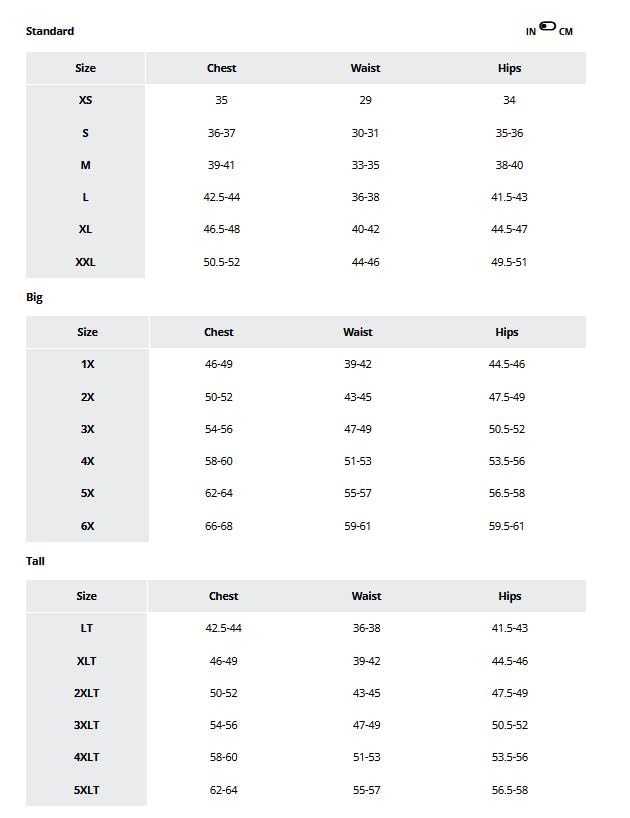630x818 pixels.
Task: Click Hips header in Tall table
Action: tap(509, 596)
